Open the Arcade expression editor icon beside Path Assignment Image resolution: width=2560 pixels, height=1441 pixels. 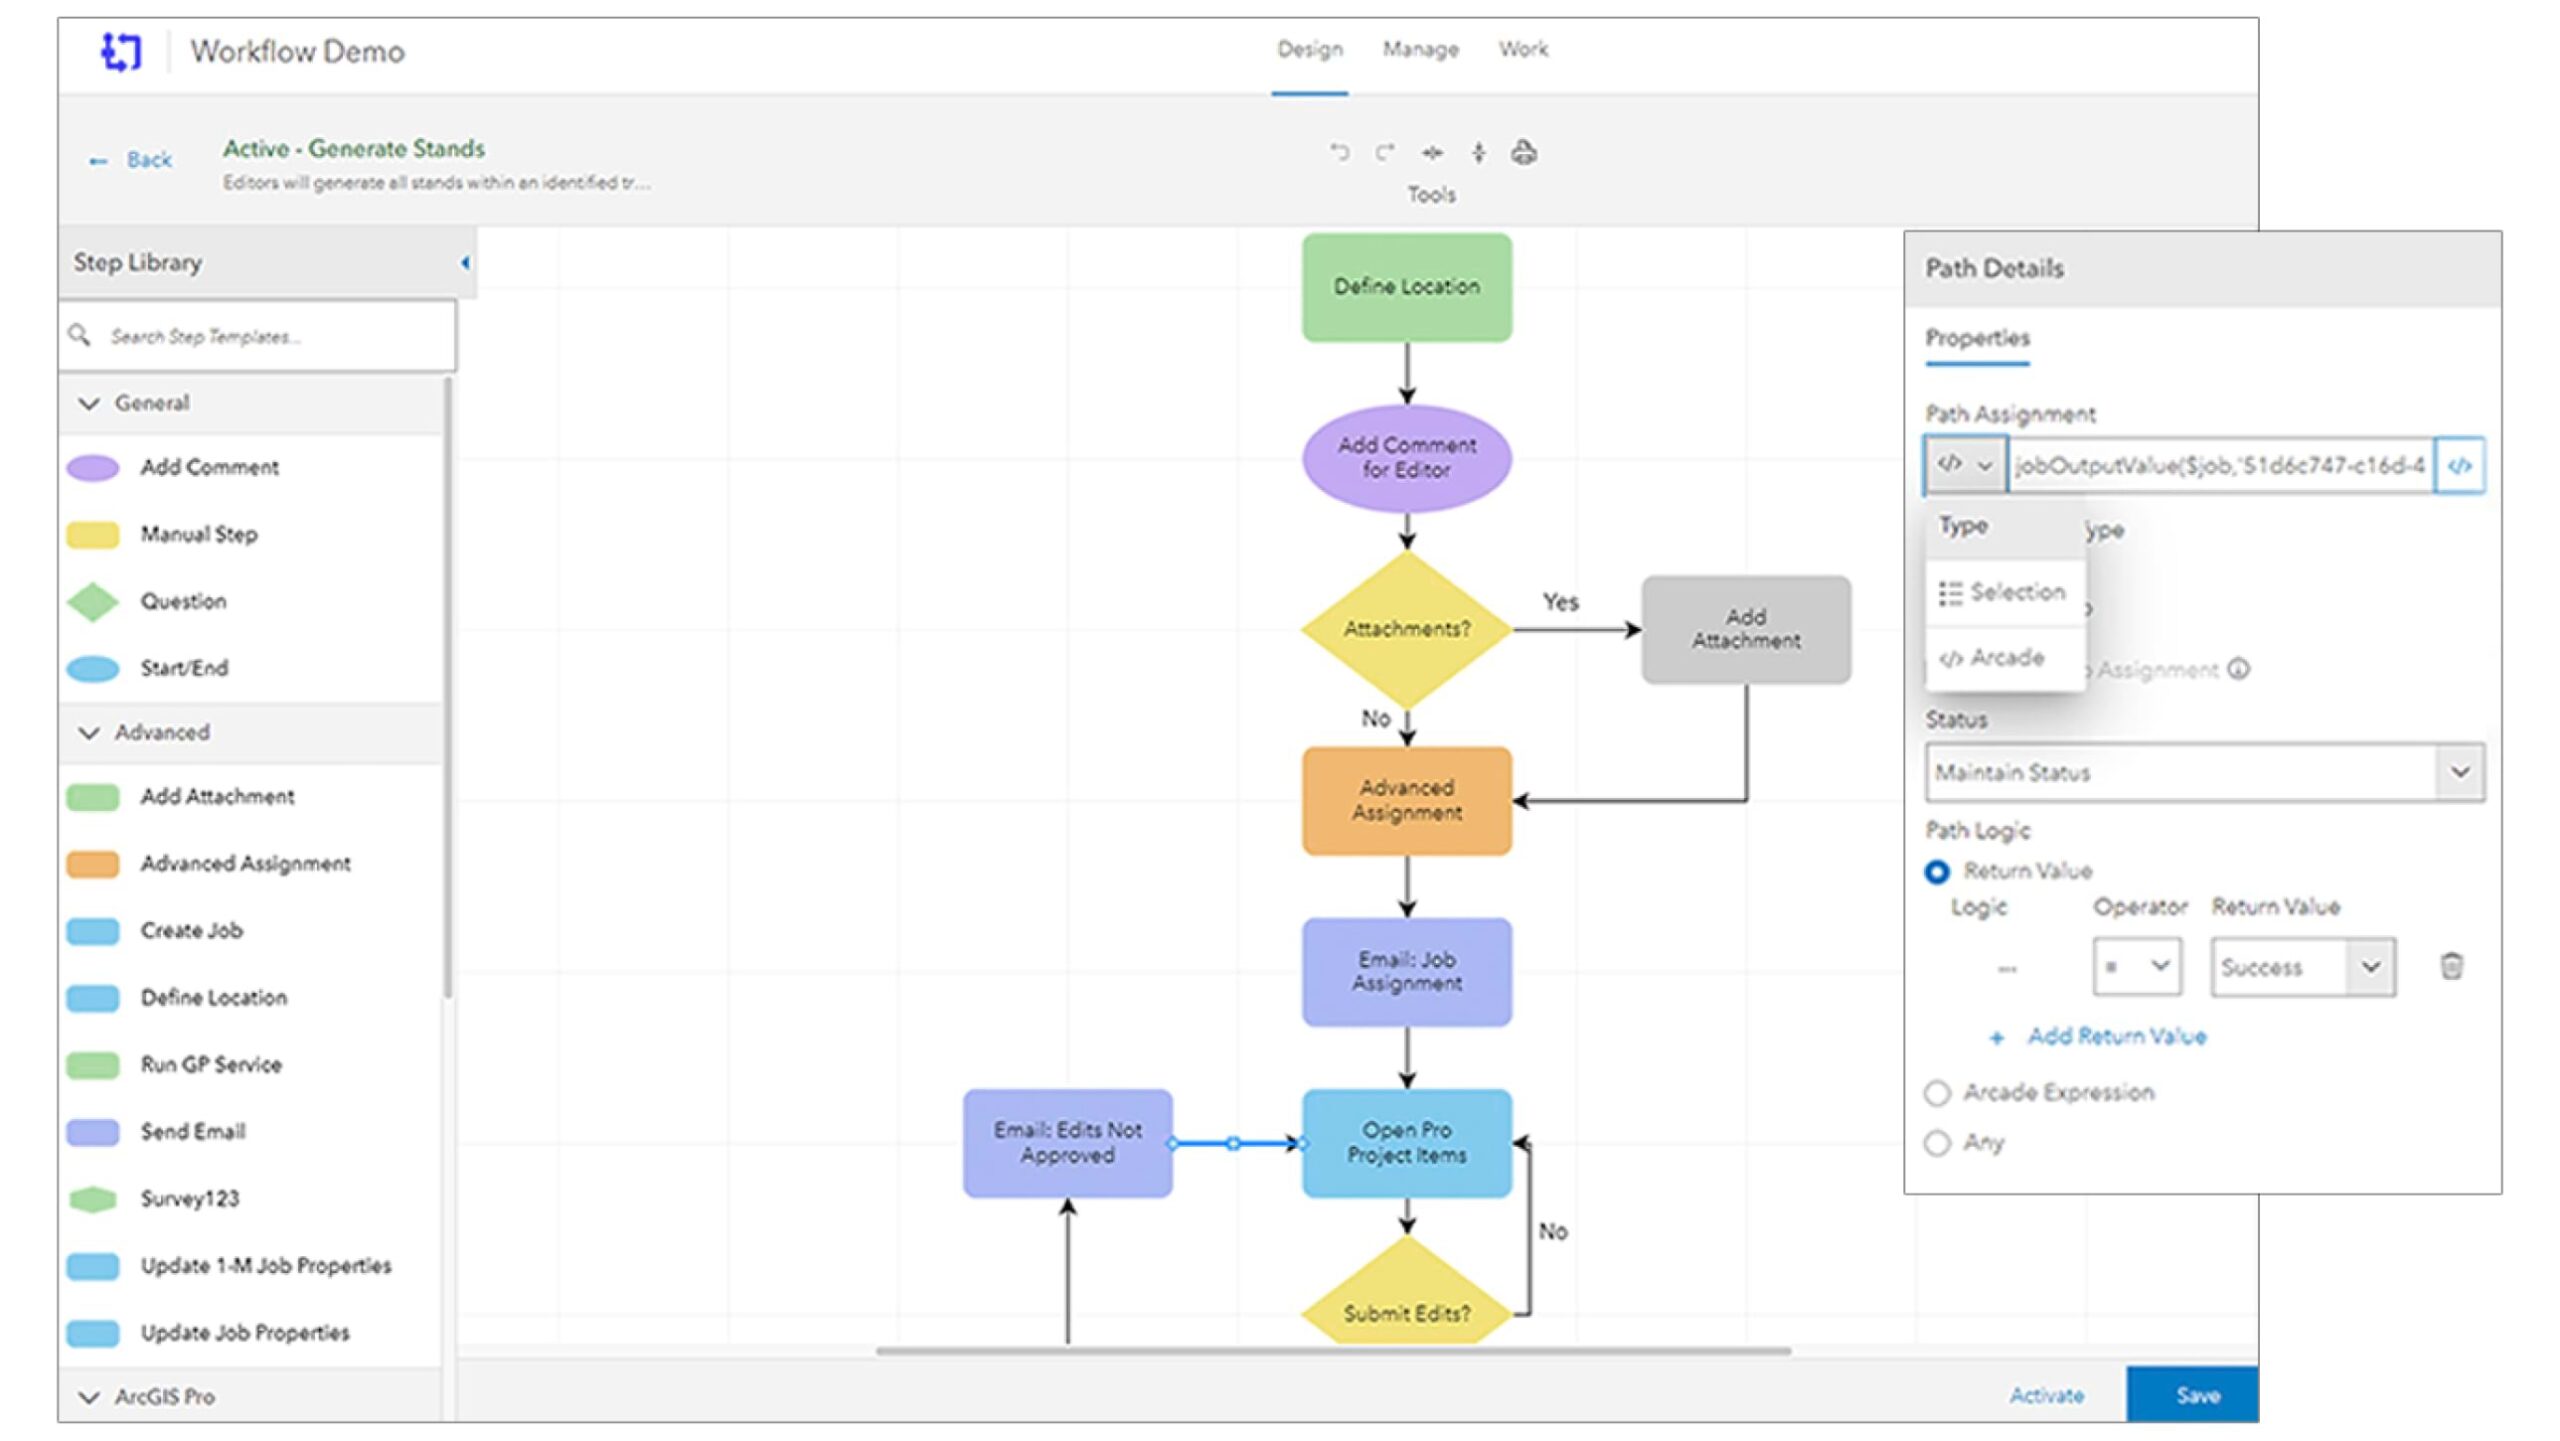click(2460, 465)
